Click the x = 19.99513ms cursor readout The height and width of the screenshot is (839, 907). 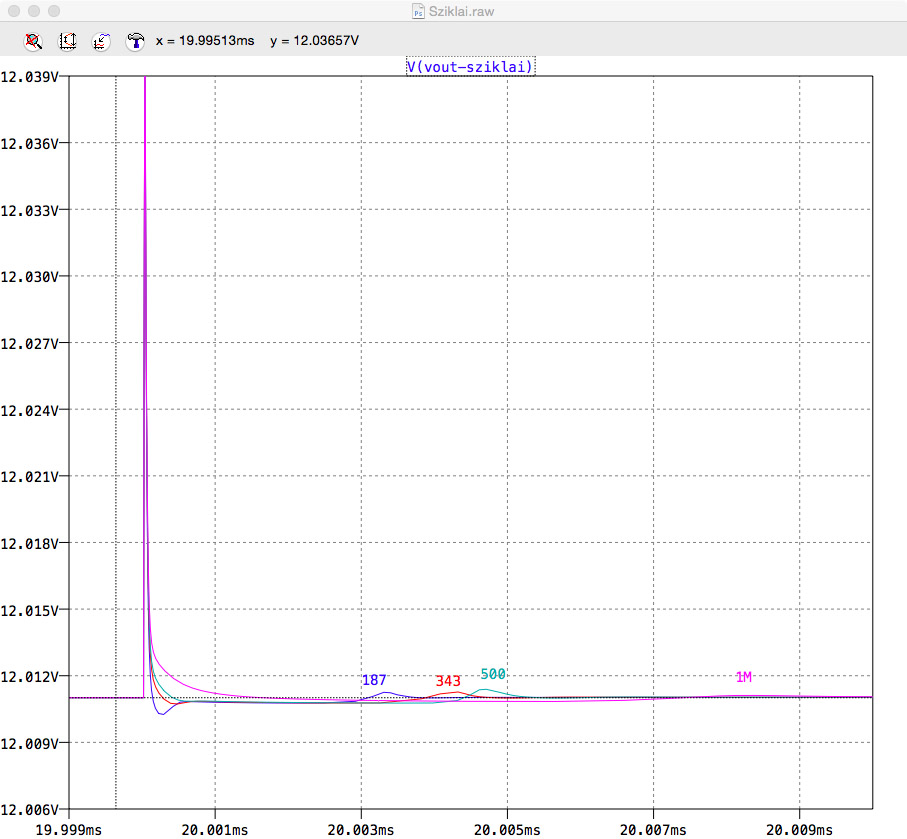[205, 41]
